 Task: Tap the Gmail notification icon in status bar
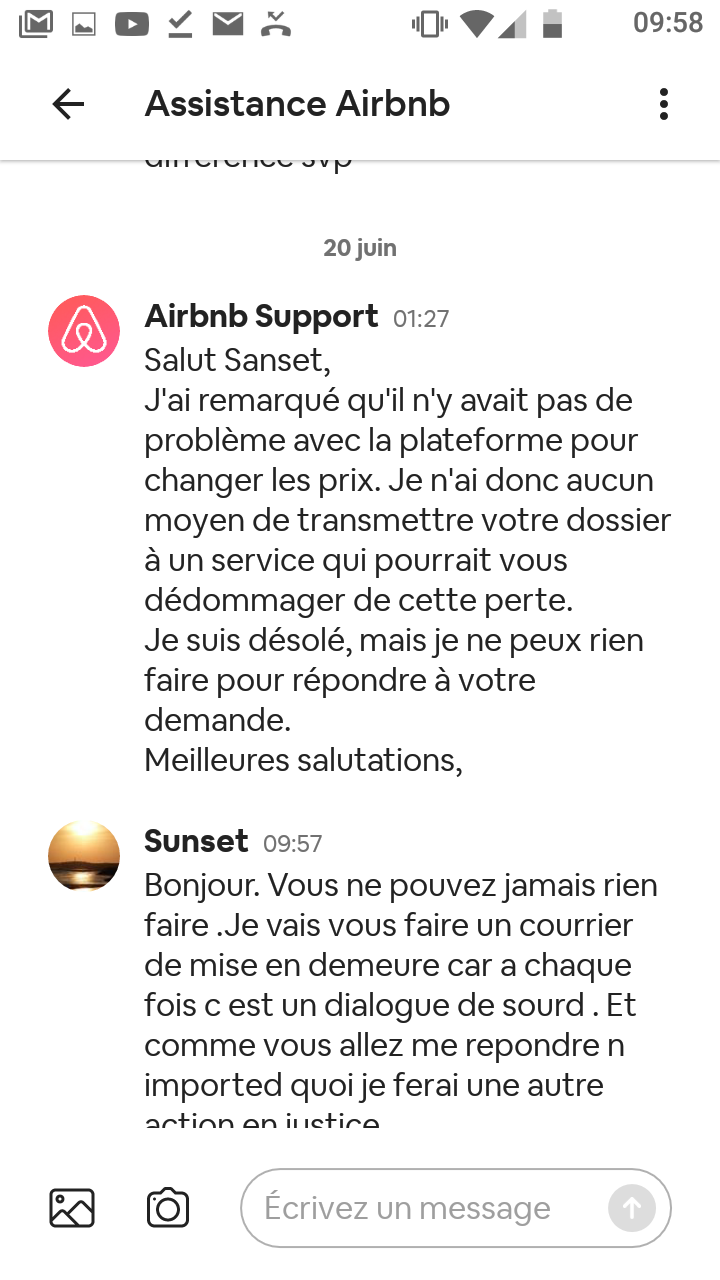point(36,24)
